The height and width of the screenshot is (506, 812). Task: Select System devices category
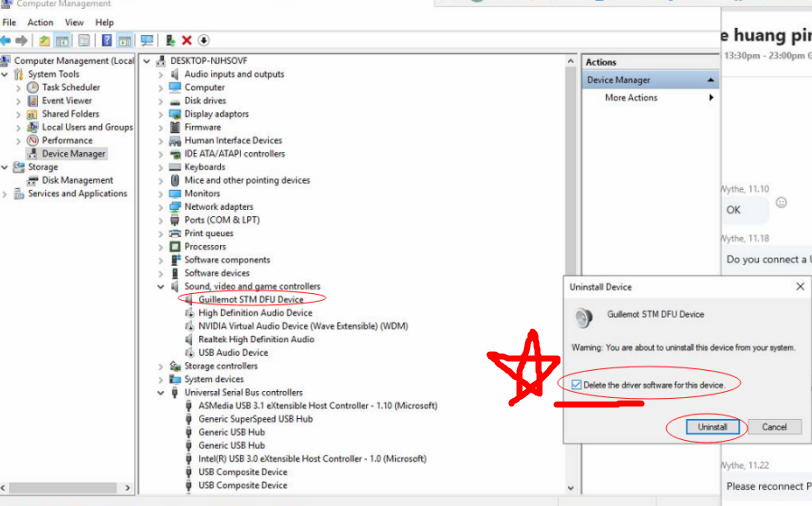pos(214,379)
